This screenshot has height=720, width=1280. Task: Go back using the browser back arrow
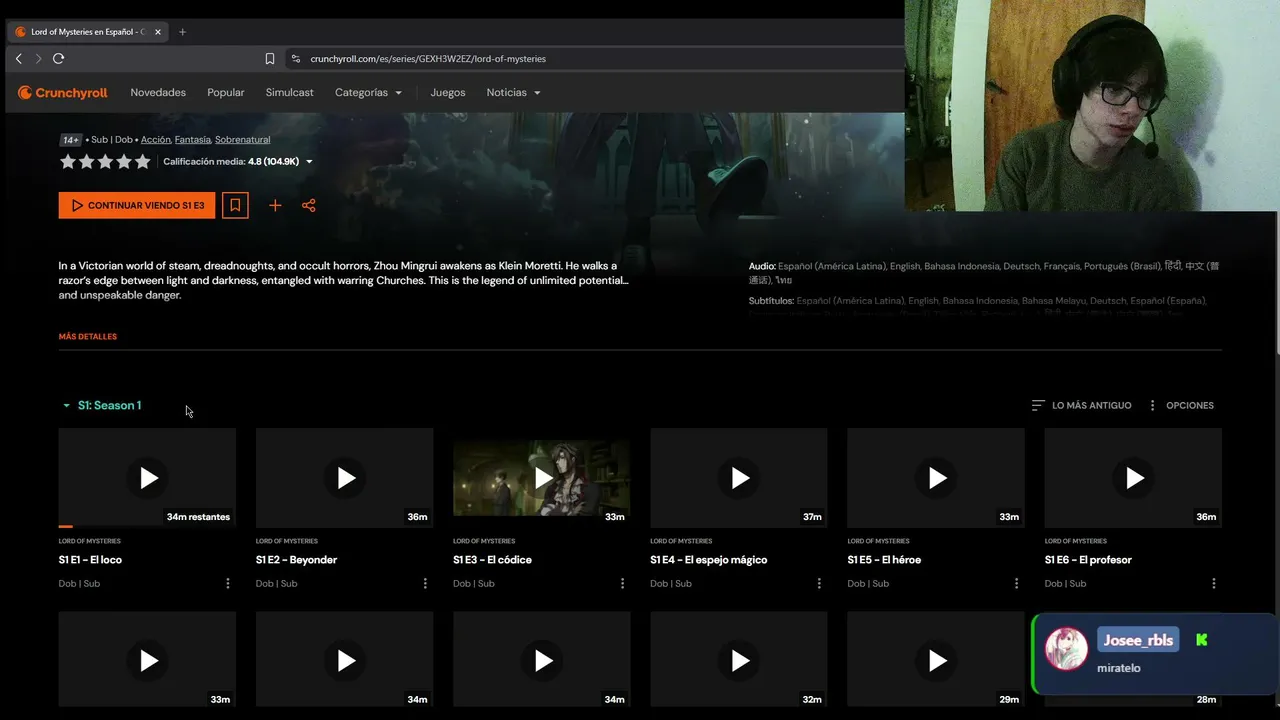pos(18,59)
